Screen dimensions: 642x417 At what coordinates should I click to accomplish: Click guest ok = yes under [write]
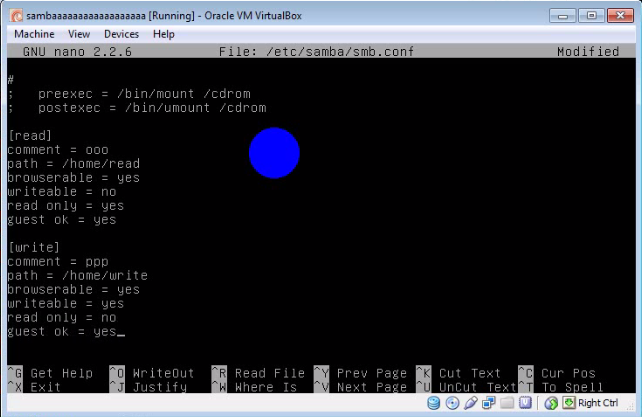pos(62,331)
